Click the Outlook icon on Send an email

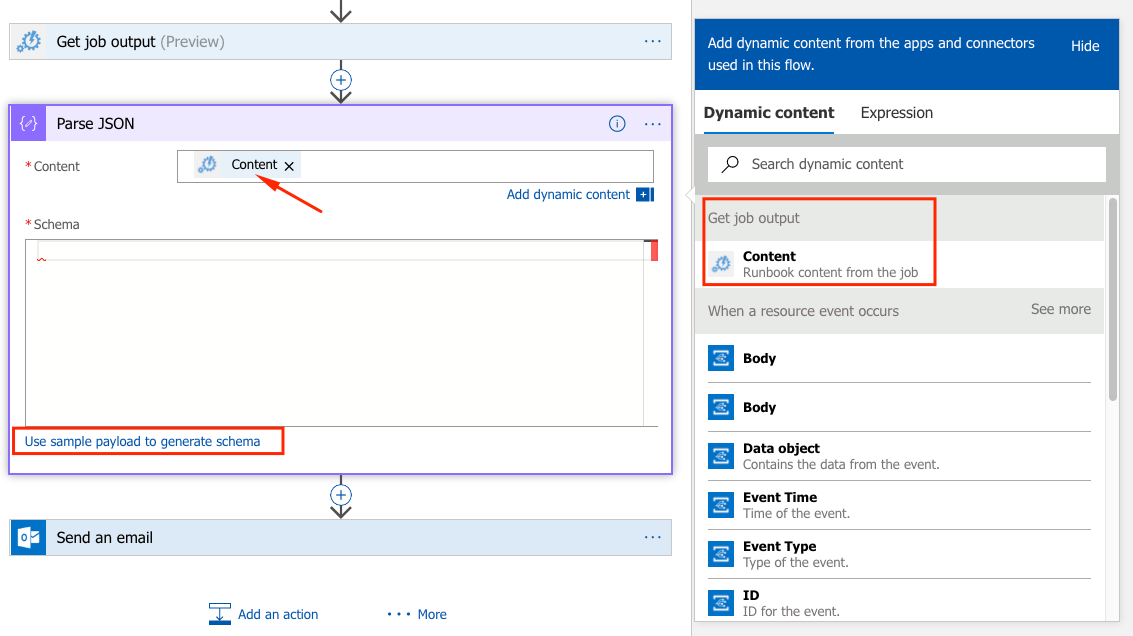click(x=26, y=537)
